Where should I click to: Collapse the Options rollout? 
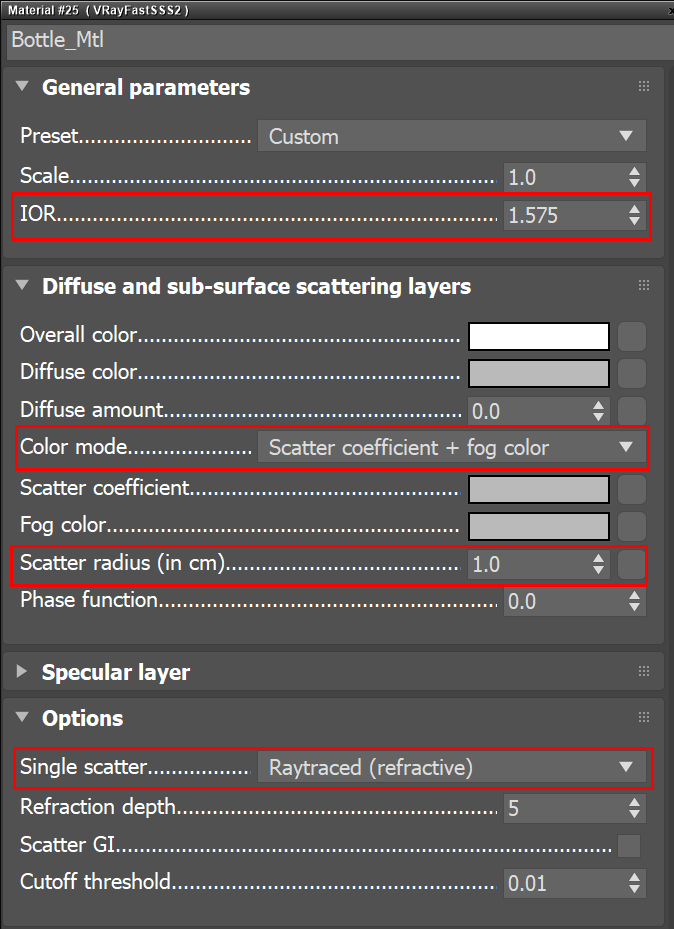23,719
